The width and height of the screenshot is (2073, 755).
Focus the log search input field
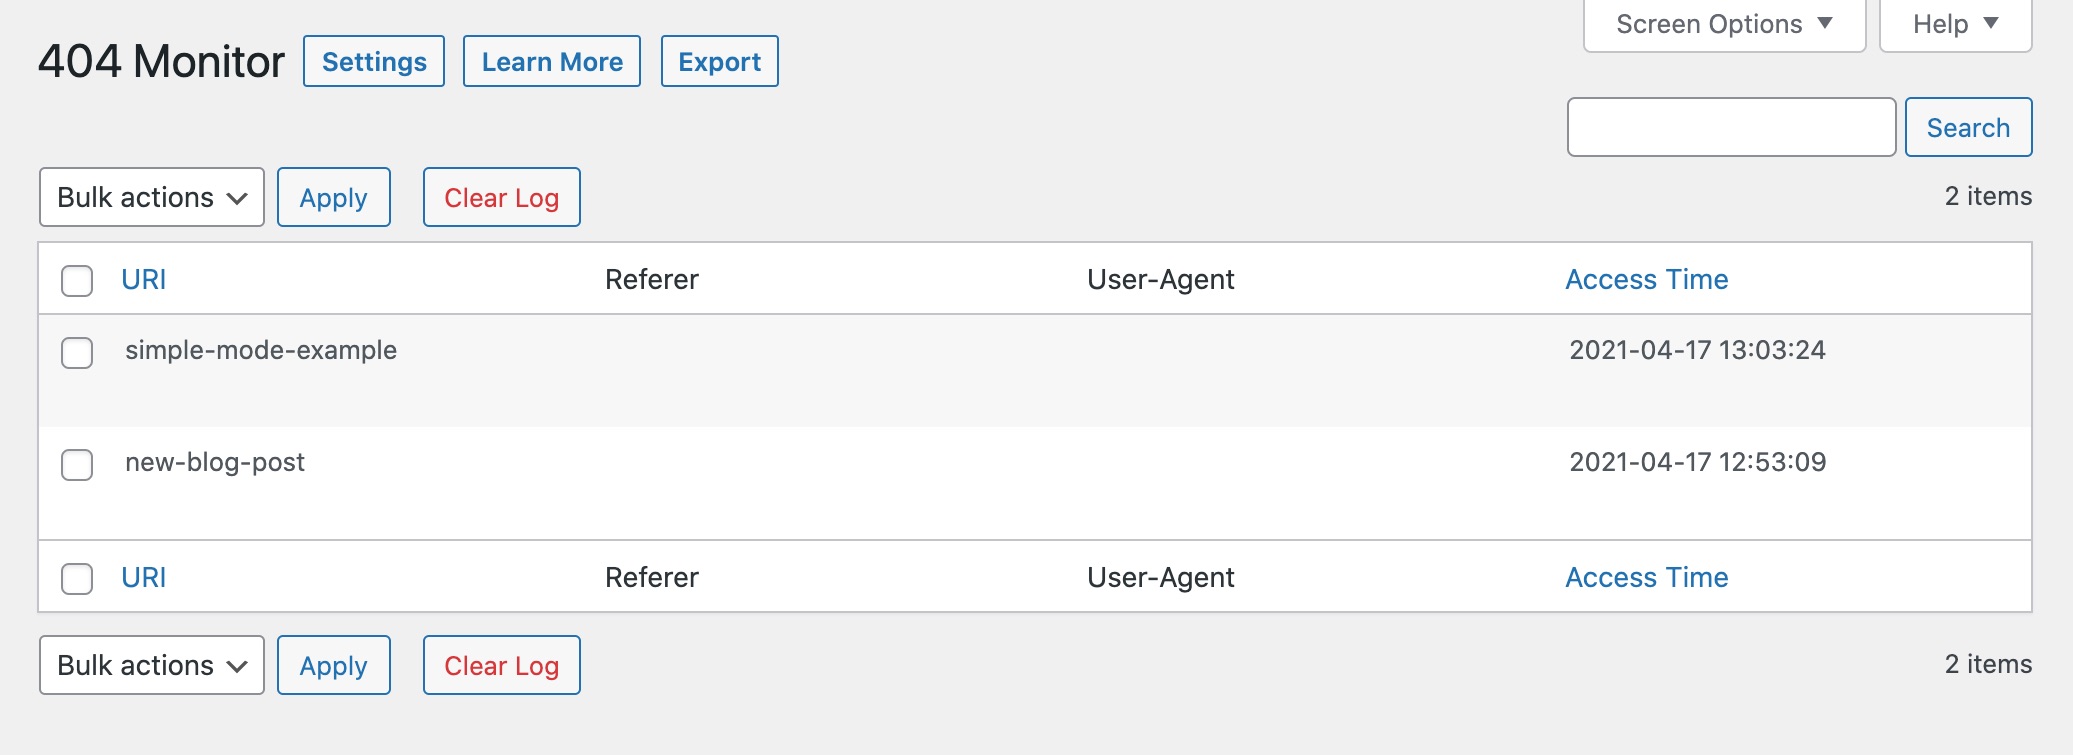(1731, 127)
